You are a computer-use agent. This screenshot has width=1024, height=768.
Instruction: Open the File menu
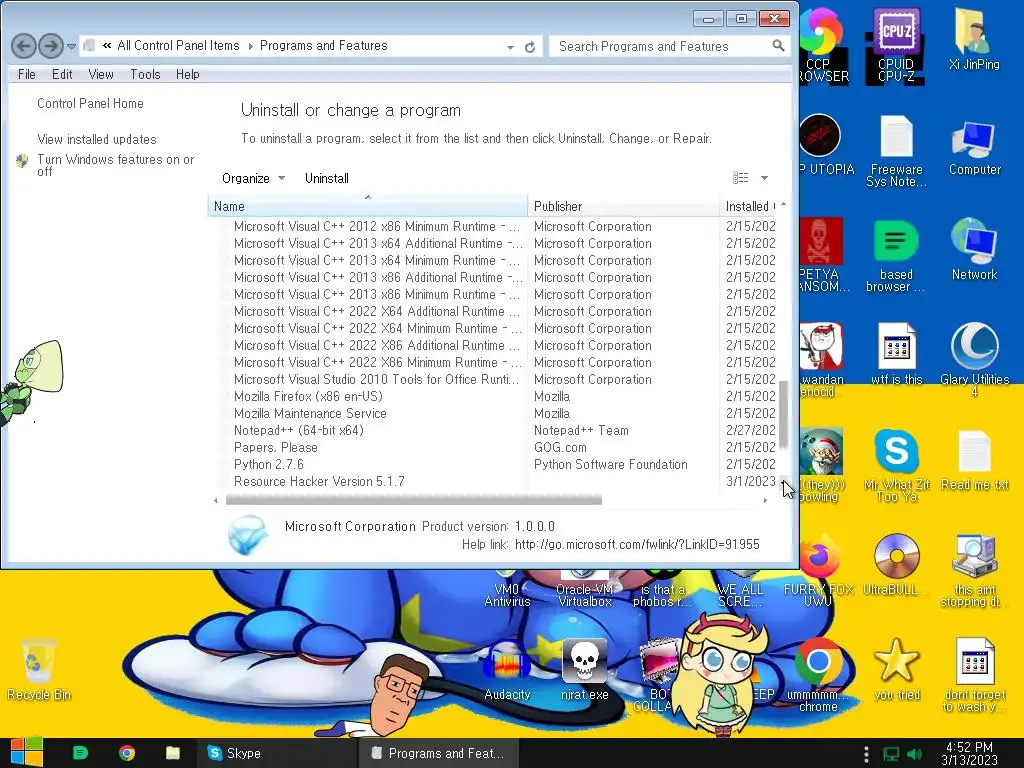(x=27, y=74)
